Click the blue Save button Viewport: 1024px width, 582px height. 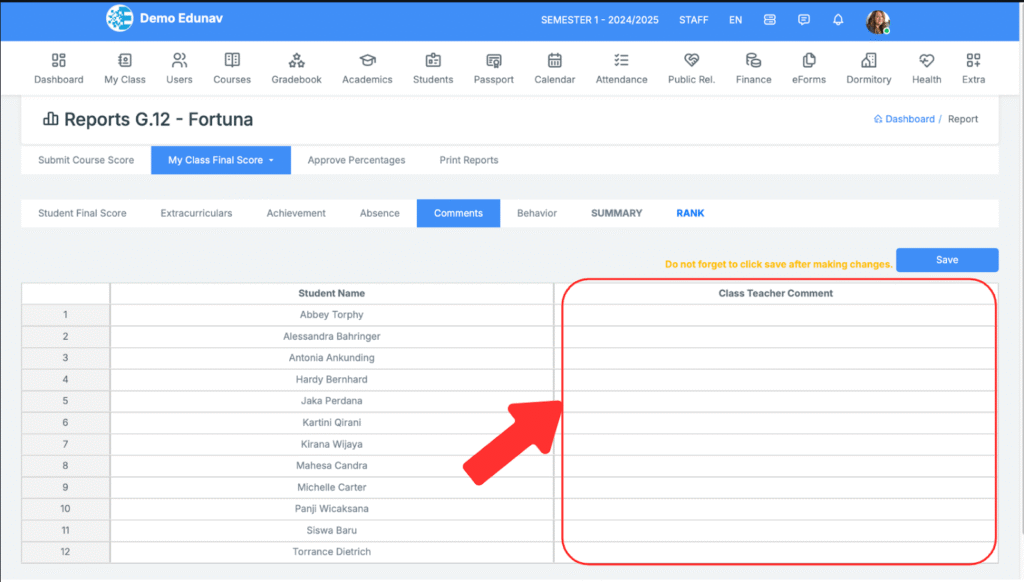946,260
